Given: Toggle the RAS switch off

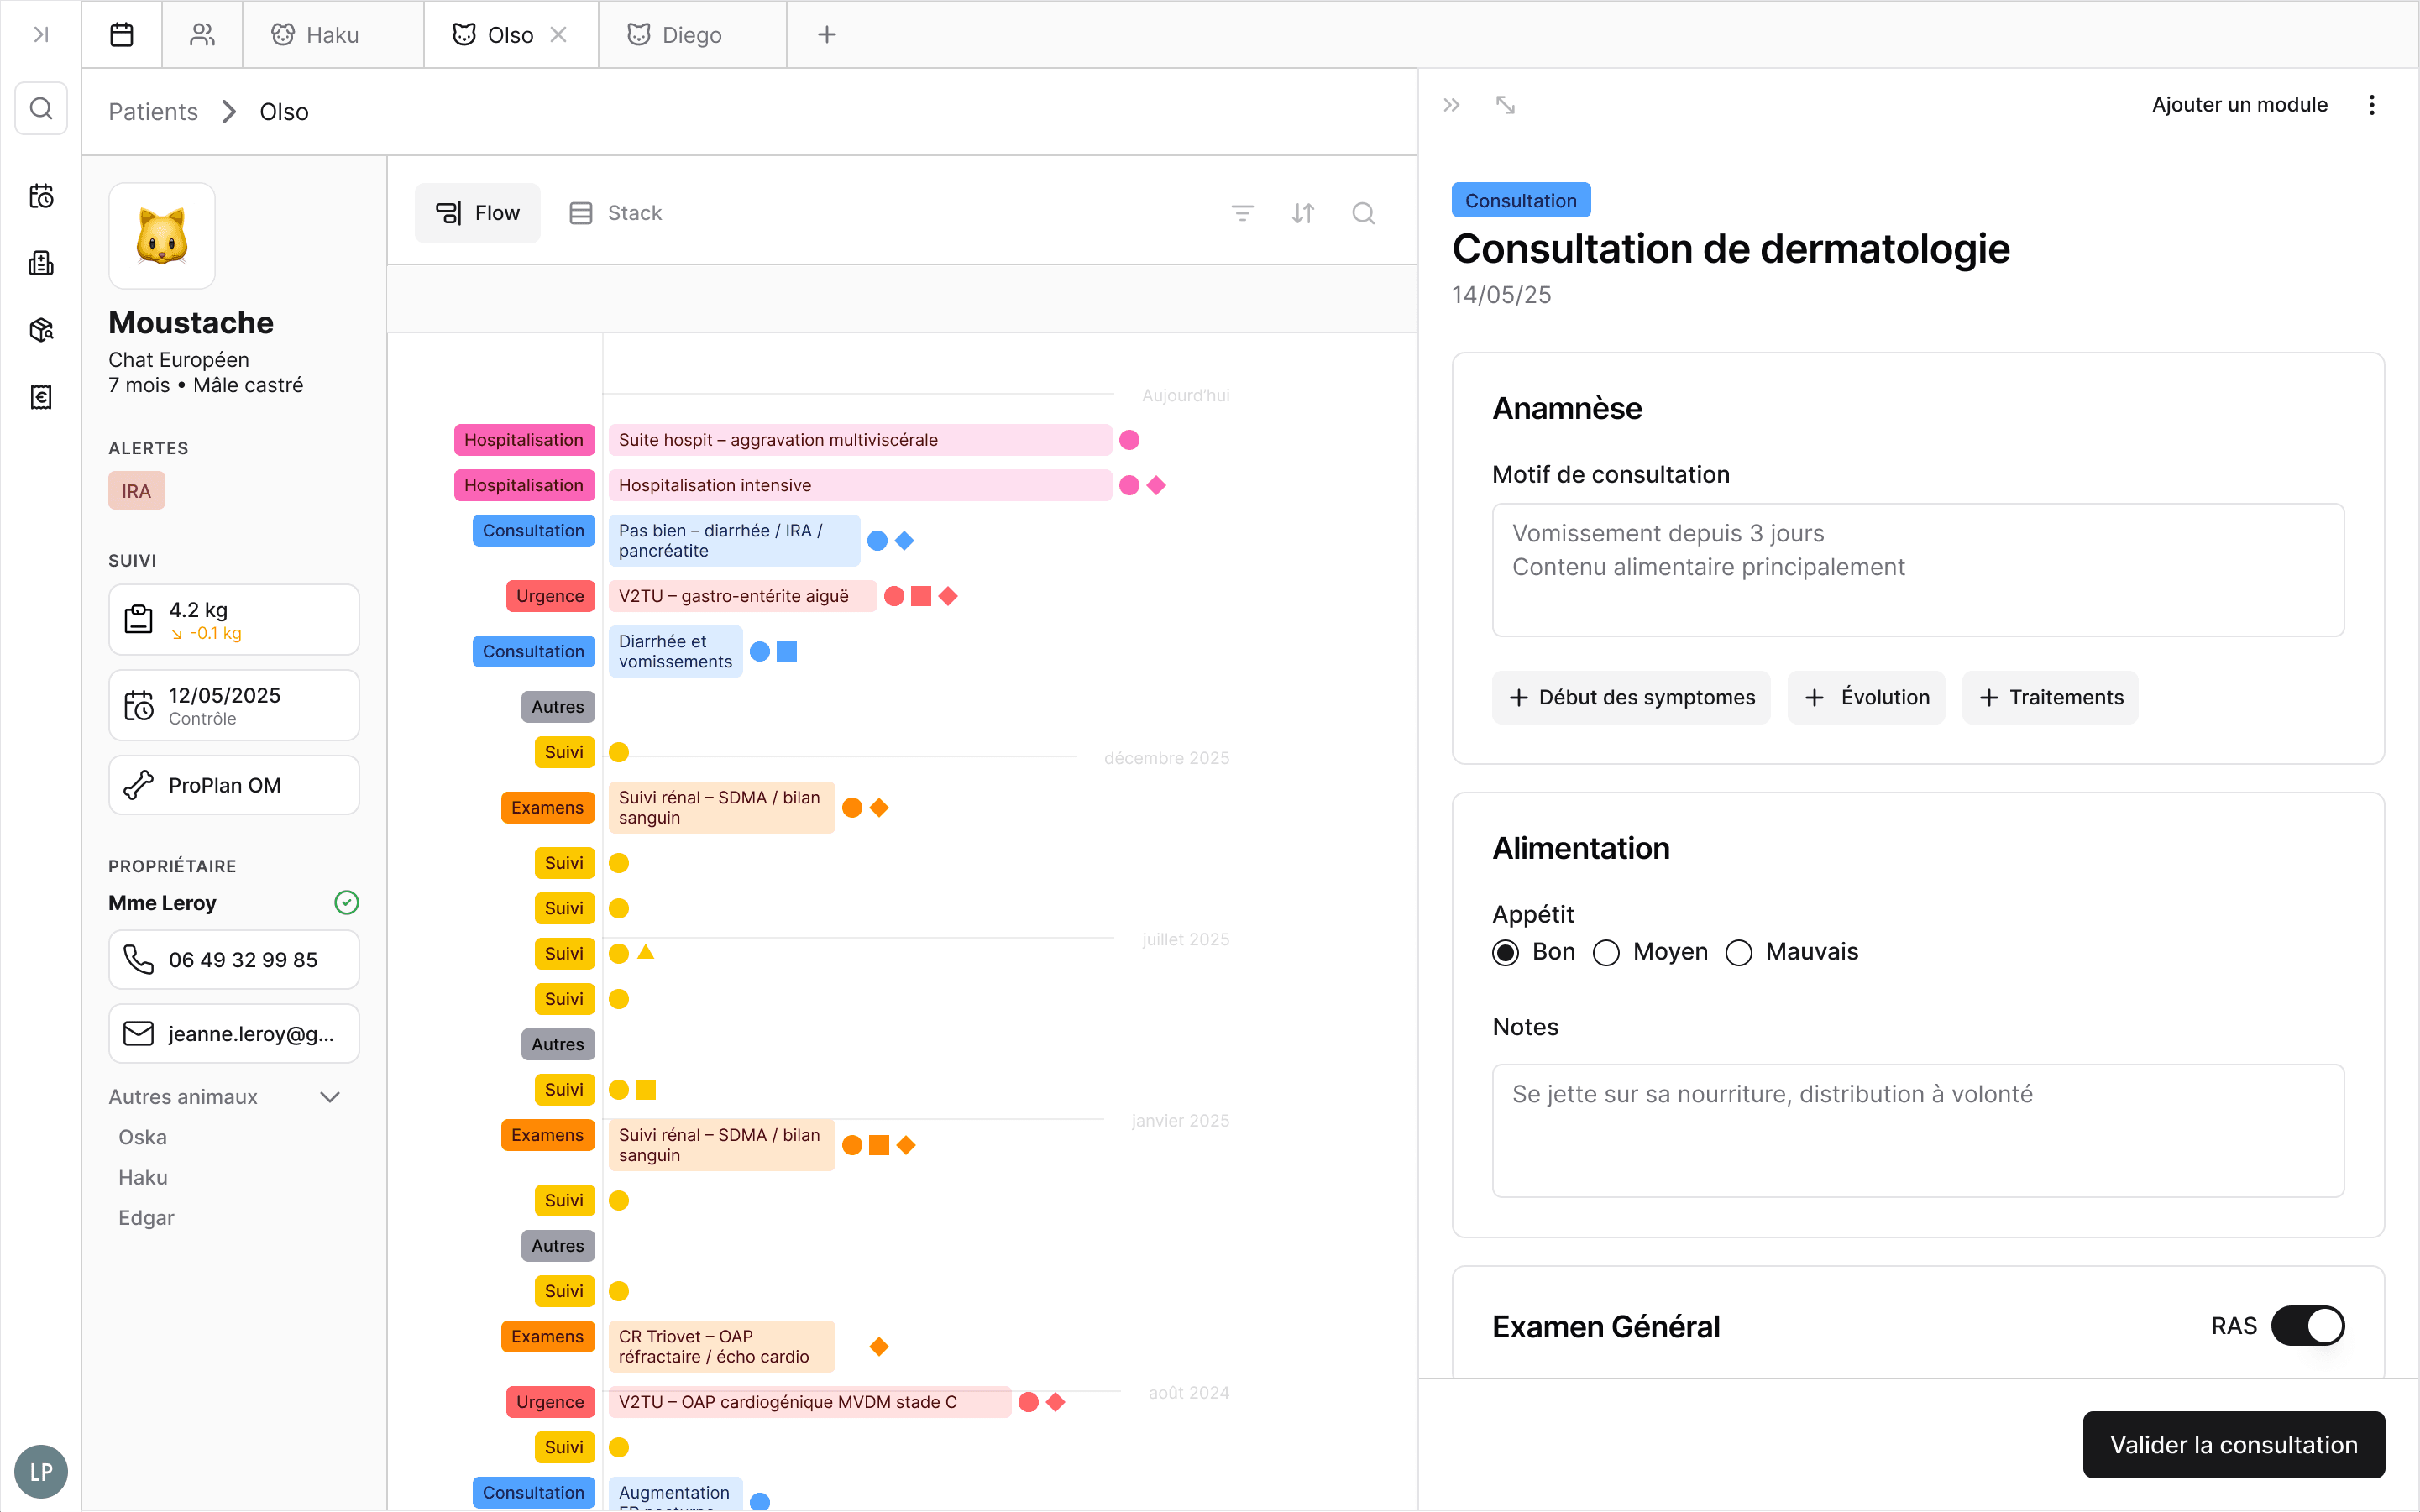Looking at the screenshot, I should coord(2307,1326).
